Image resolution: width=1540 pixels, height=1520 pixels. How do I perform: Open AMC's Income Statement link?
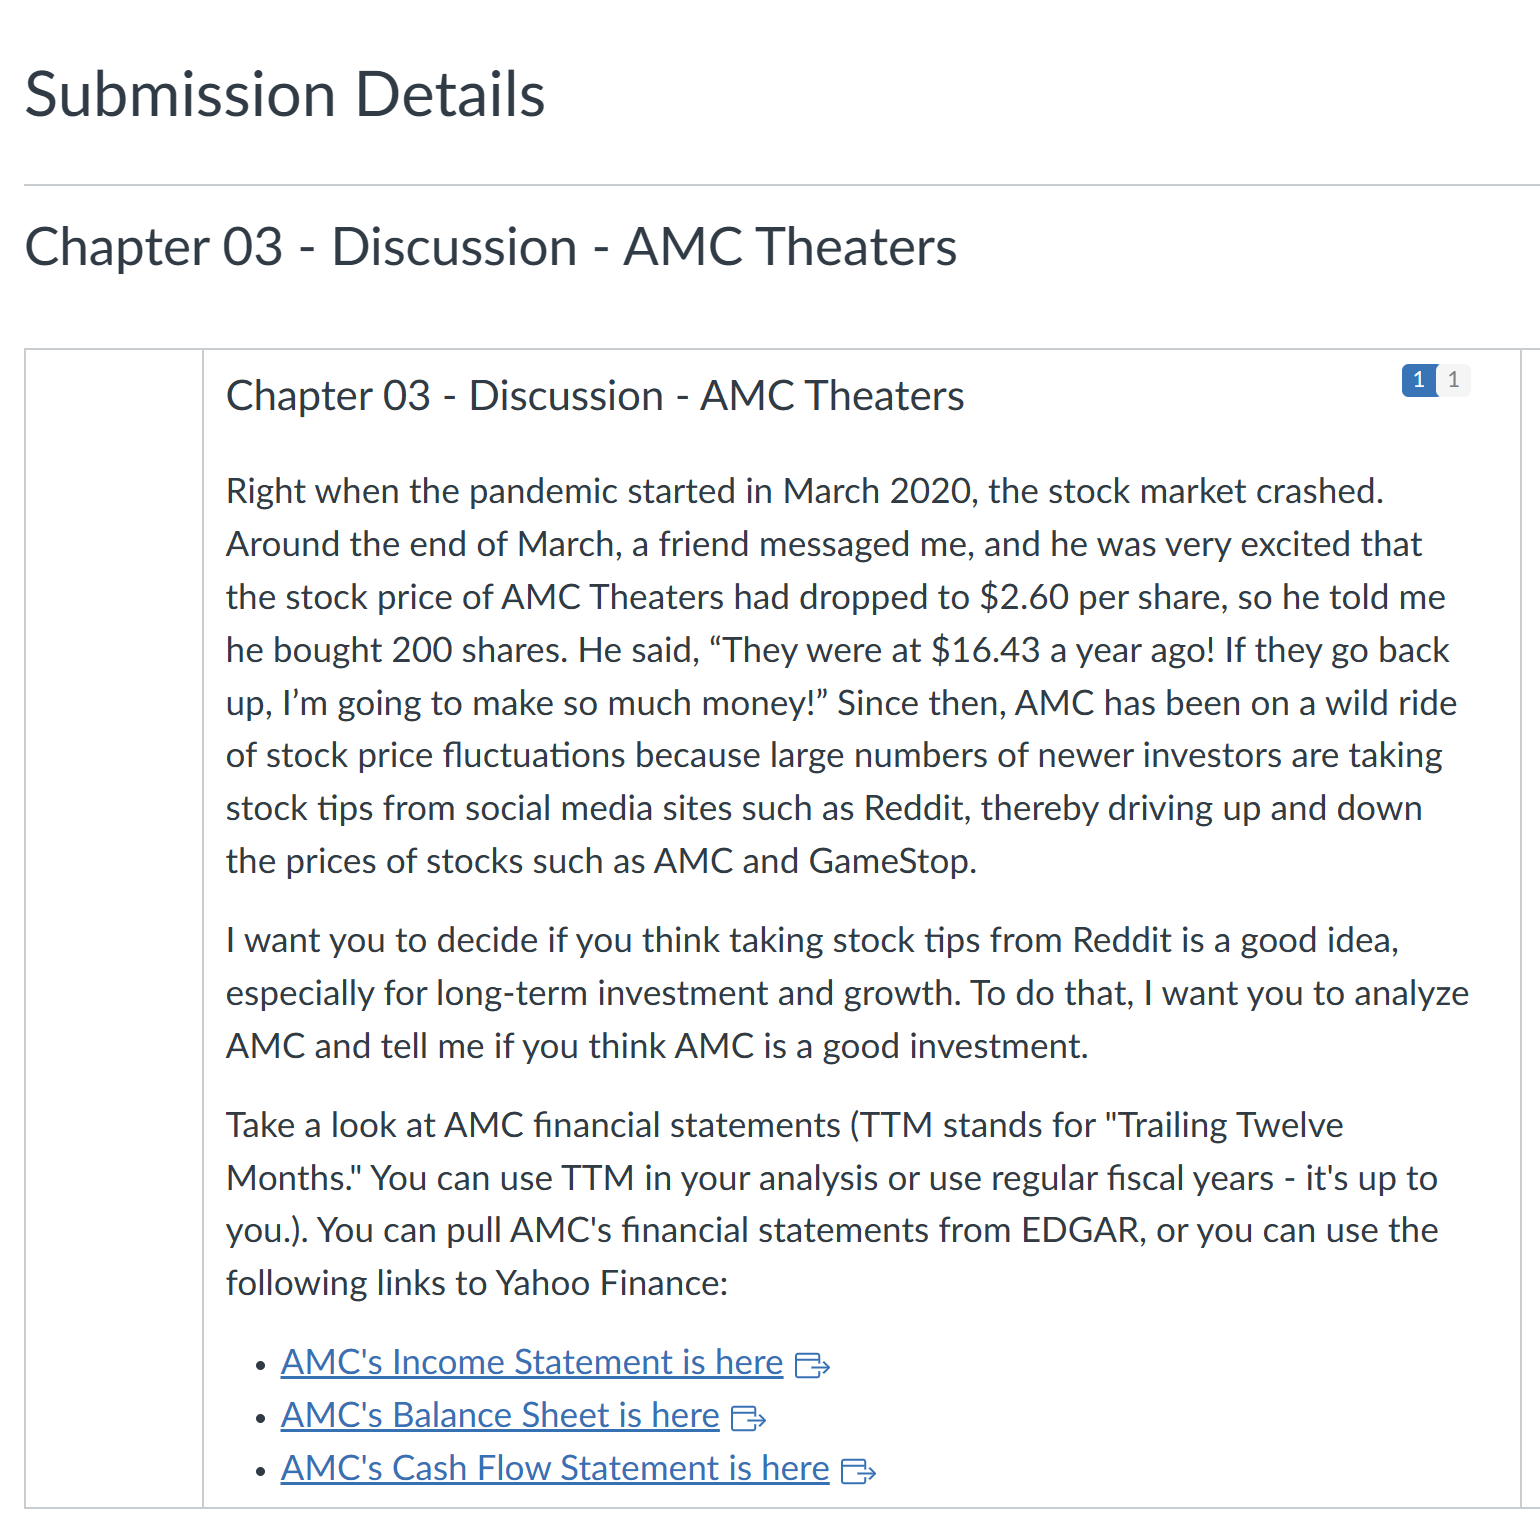point(531,1361)
